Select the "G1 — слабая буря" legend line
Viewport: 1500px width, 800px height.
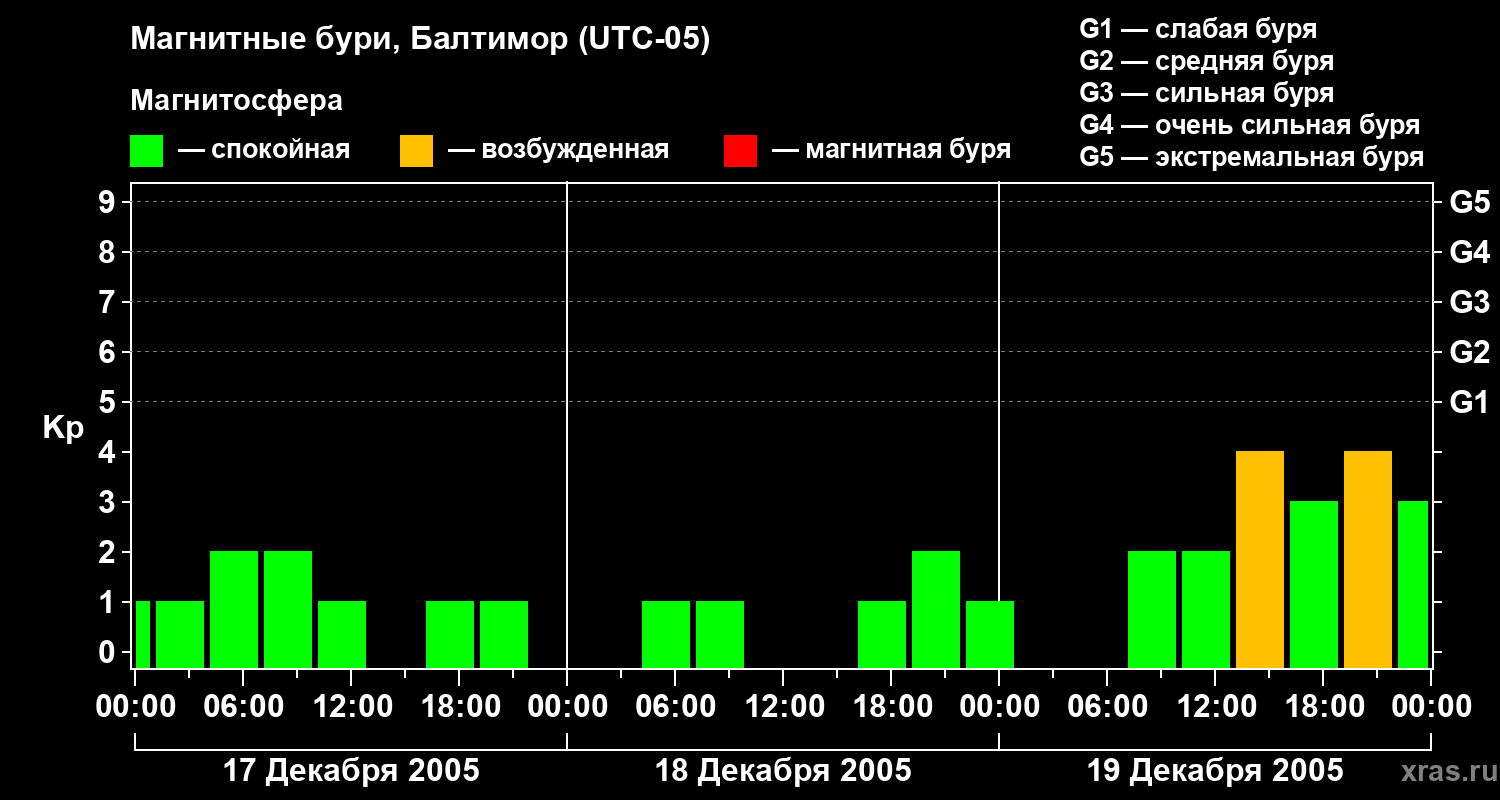1198,29
